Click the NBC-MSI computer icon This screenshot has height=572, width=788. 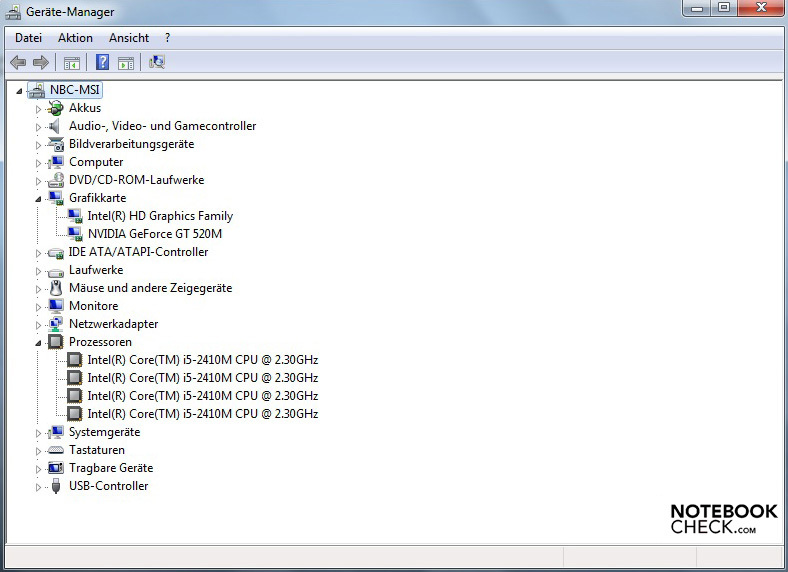37,90
